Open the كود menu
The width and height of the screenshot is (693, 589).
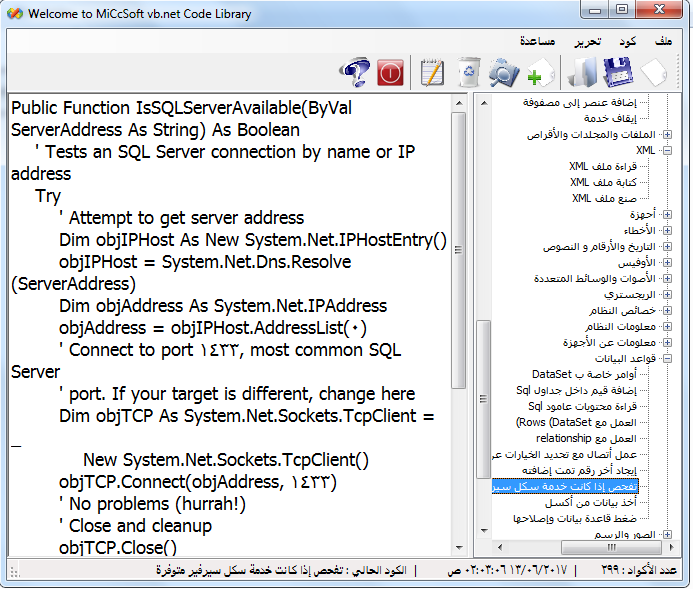(x=627, y=41)
